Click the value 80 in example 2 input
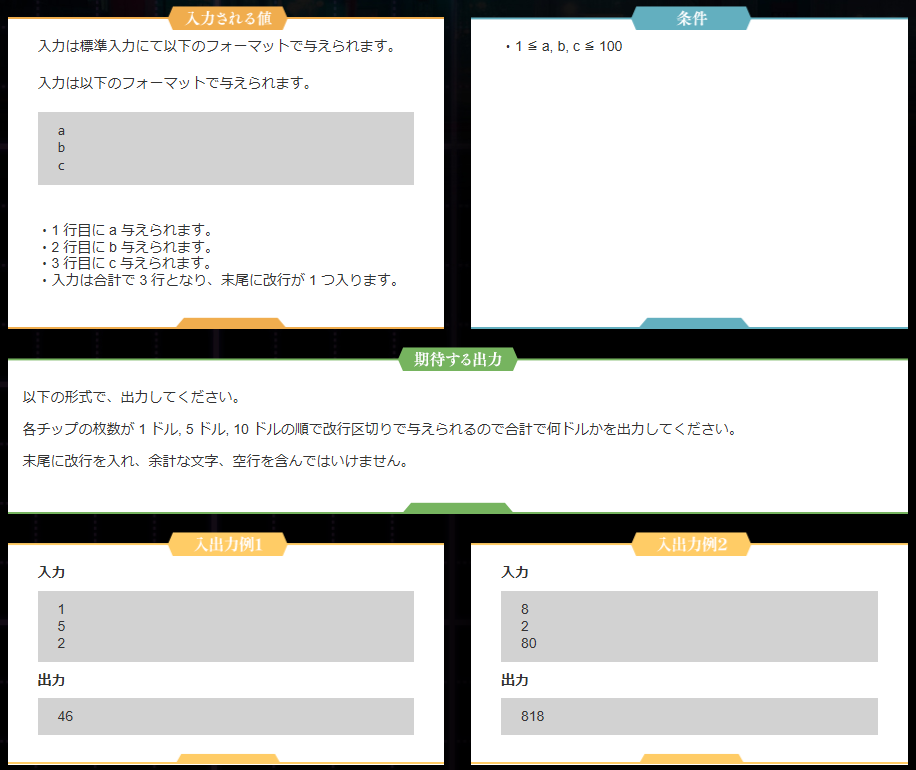The width and height of the screenshot is (916, 770). pos(529,643)
